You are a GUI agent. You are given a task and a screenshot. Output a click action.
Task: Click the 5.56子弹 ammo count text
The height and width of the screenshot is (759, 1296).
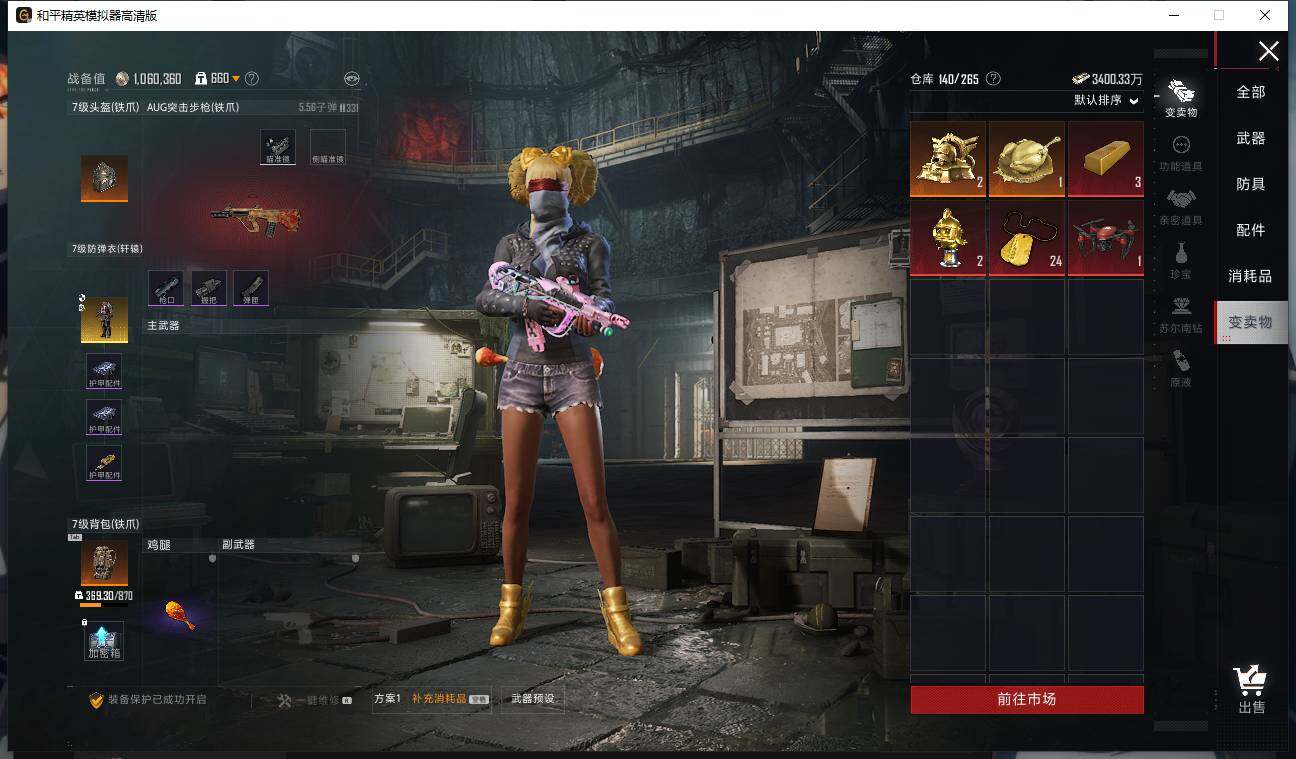tap(328, 107)
